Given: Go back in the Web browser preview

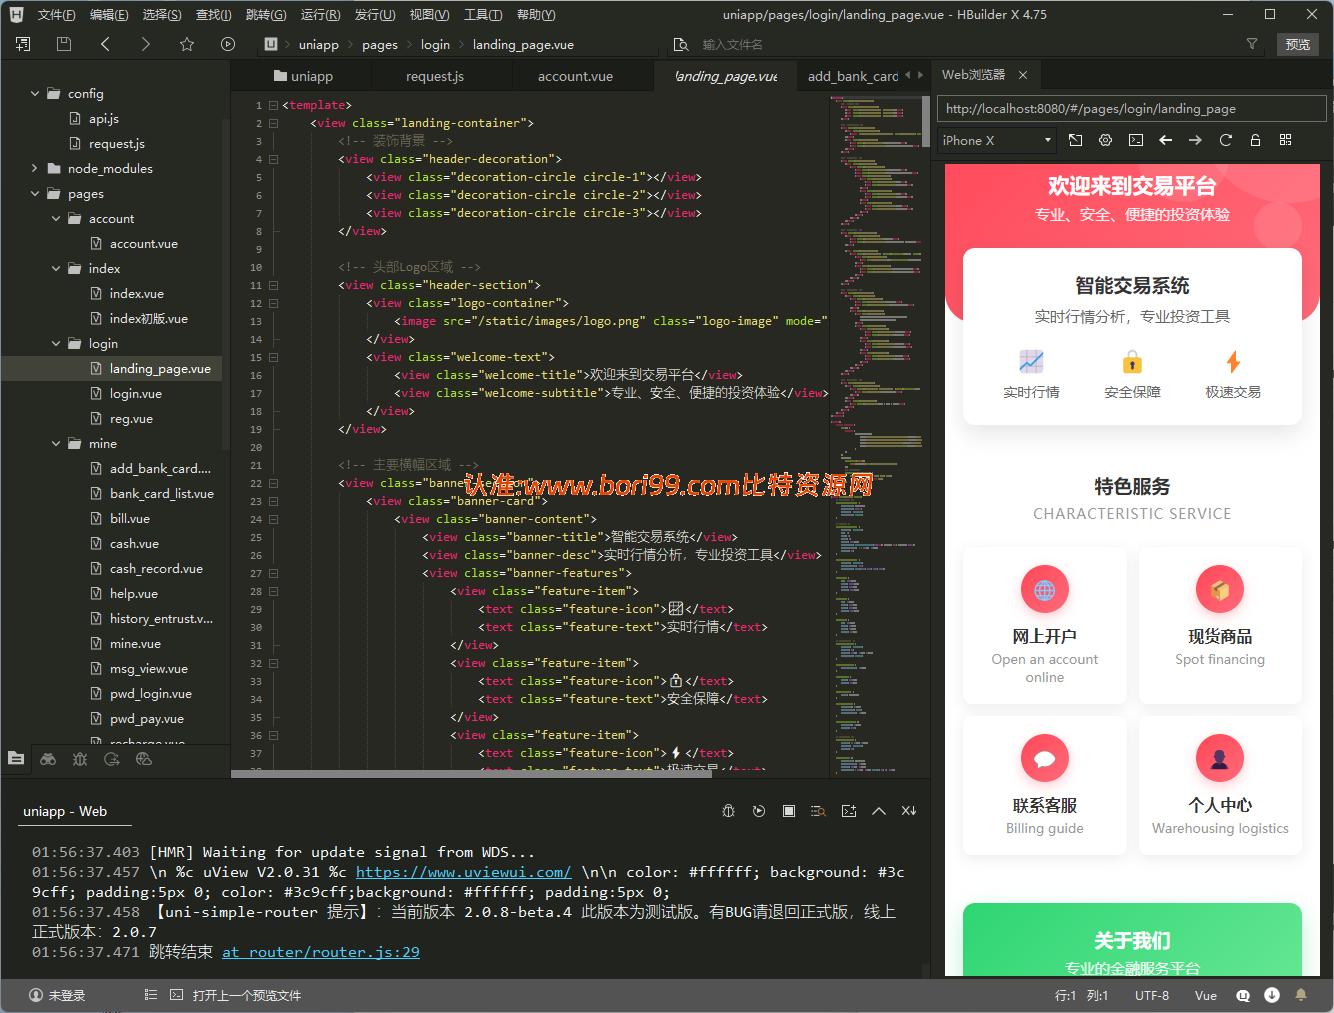Looking at the screenshot, I should (1165, 140).
